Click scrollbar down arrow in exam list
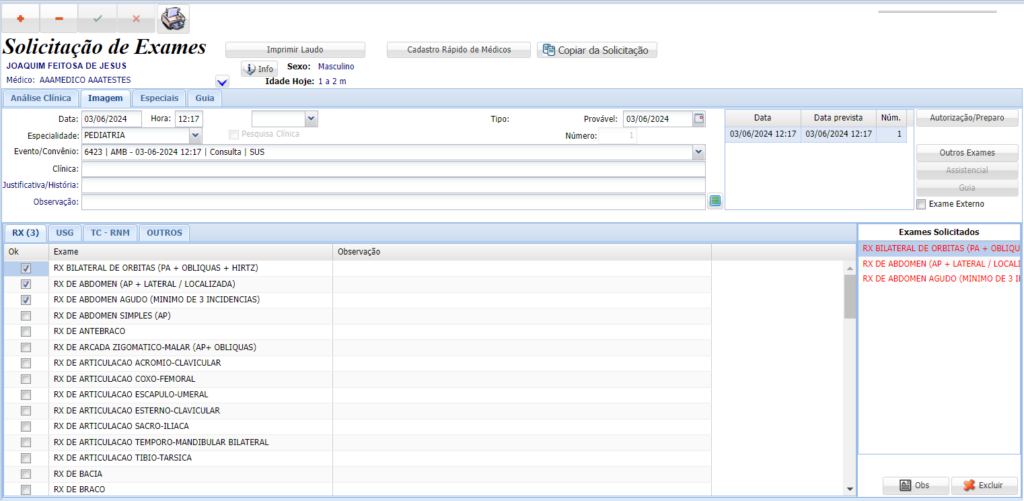Screen dimensions: 1024x501 (849, 489)
